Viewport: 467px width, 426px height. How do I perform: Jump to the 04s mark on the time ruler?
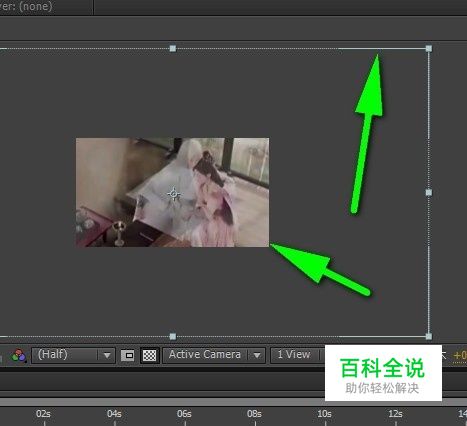[114, 415]
